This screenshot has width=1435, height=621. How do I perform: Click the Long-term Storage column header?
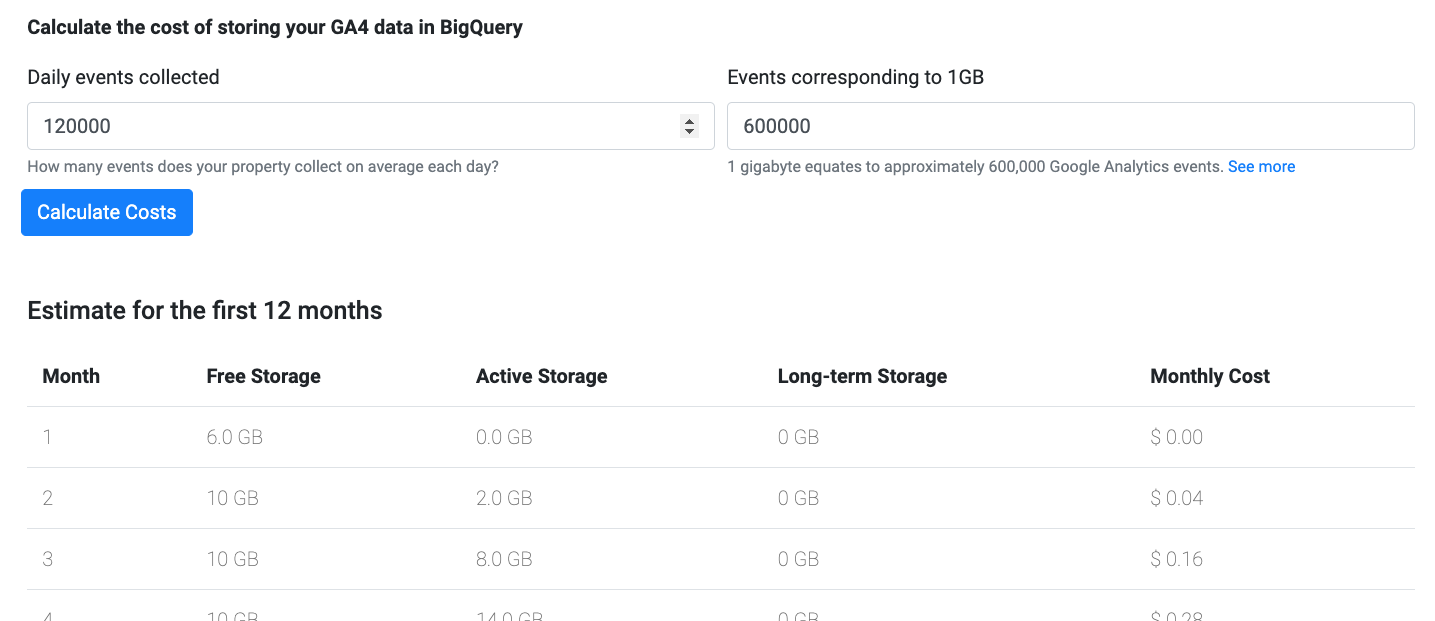point(862,376)
